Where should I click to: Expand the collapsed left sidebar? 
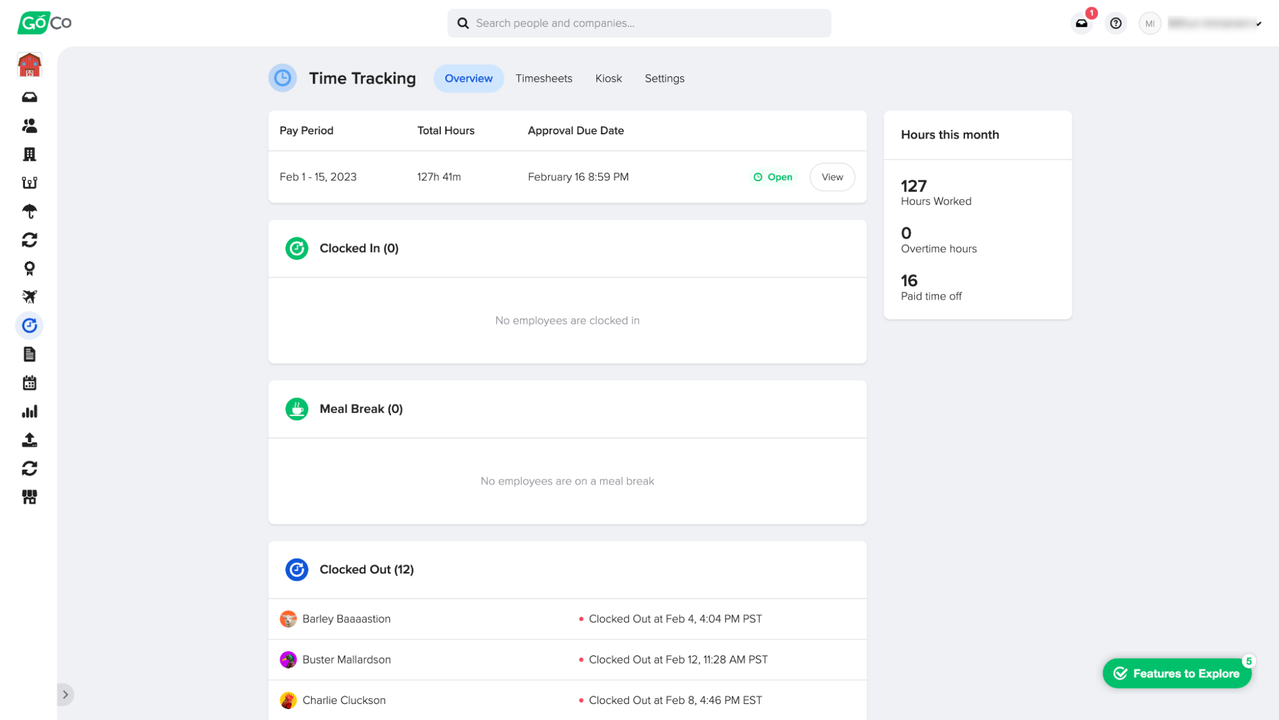(x=65, y=694)
